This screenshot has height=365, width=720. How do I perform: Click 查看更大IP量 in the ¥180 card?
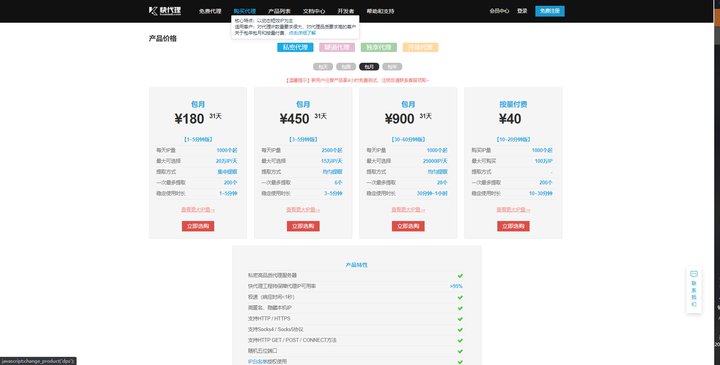(x=198, y=209)
